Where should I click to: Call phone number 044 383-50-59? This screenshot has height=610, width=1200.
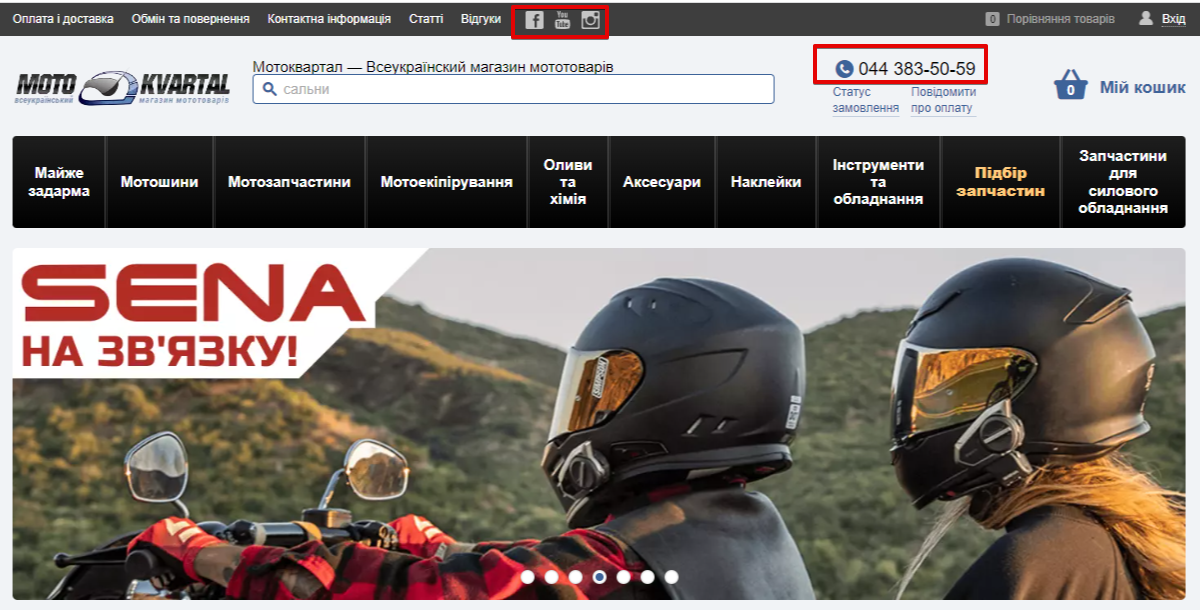click(x=917, y=69)
